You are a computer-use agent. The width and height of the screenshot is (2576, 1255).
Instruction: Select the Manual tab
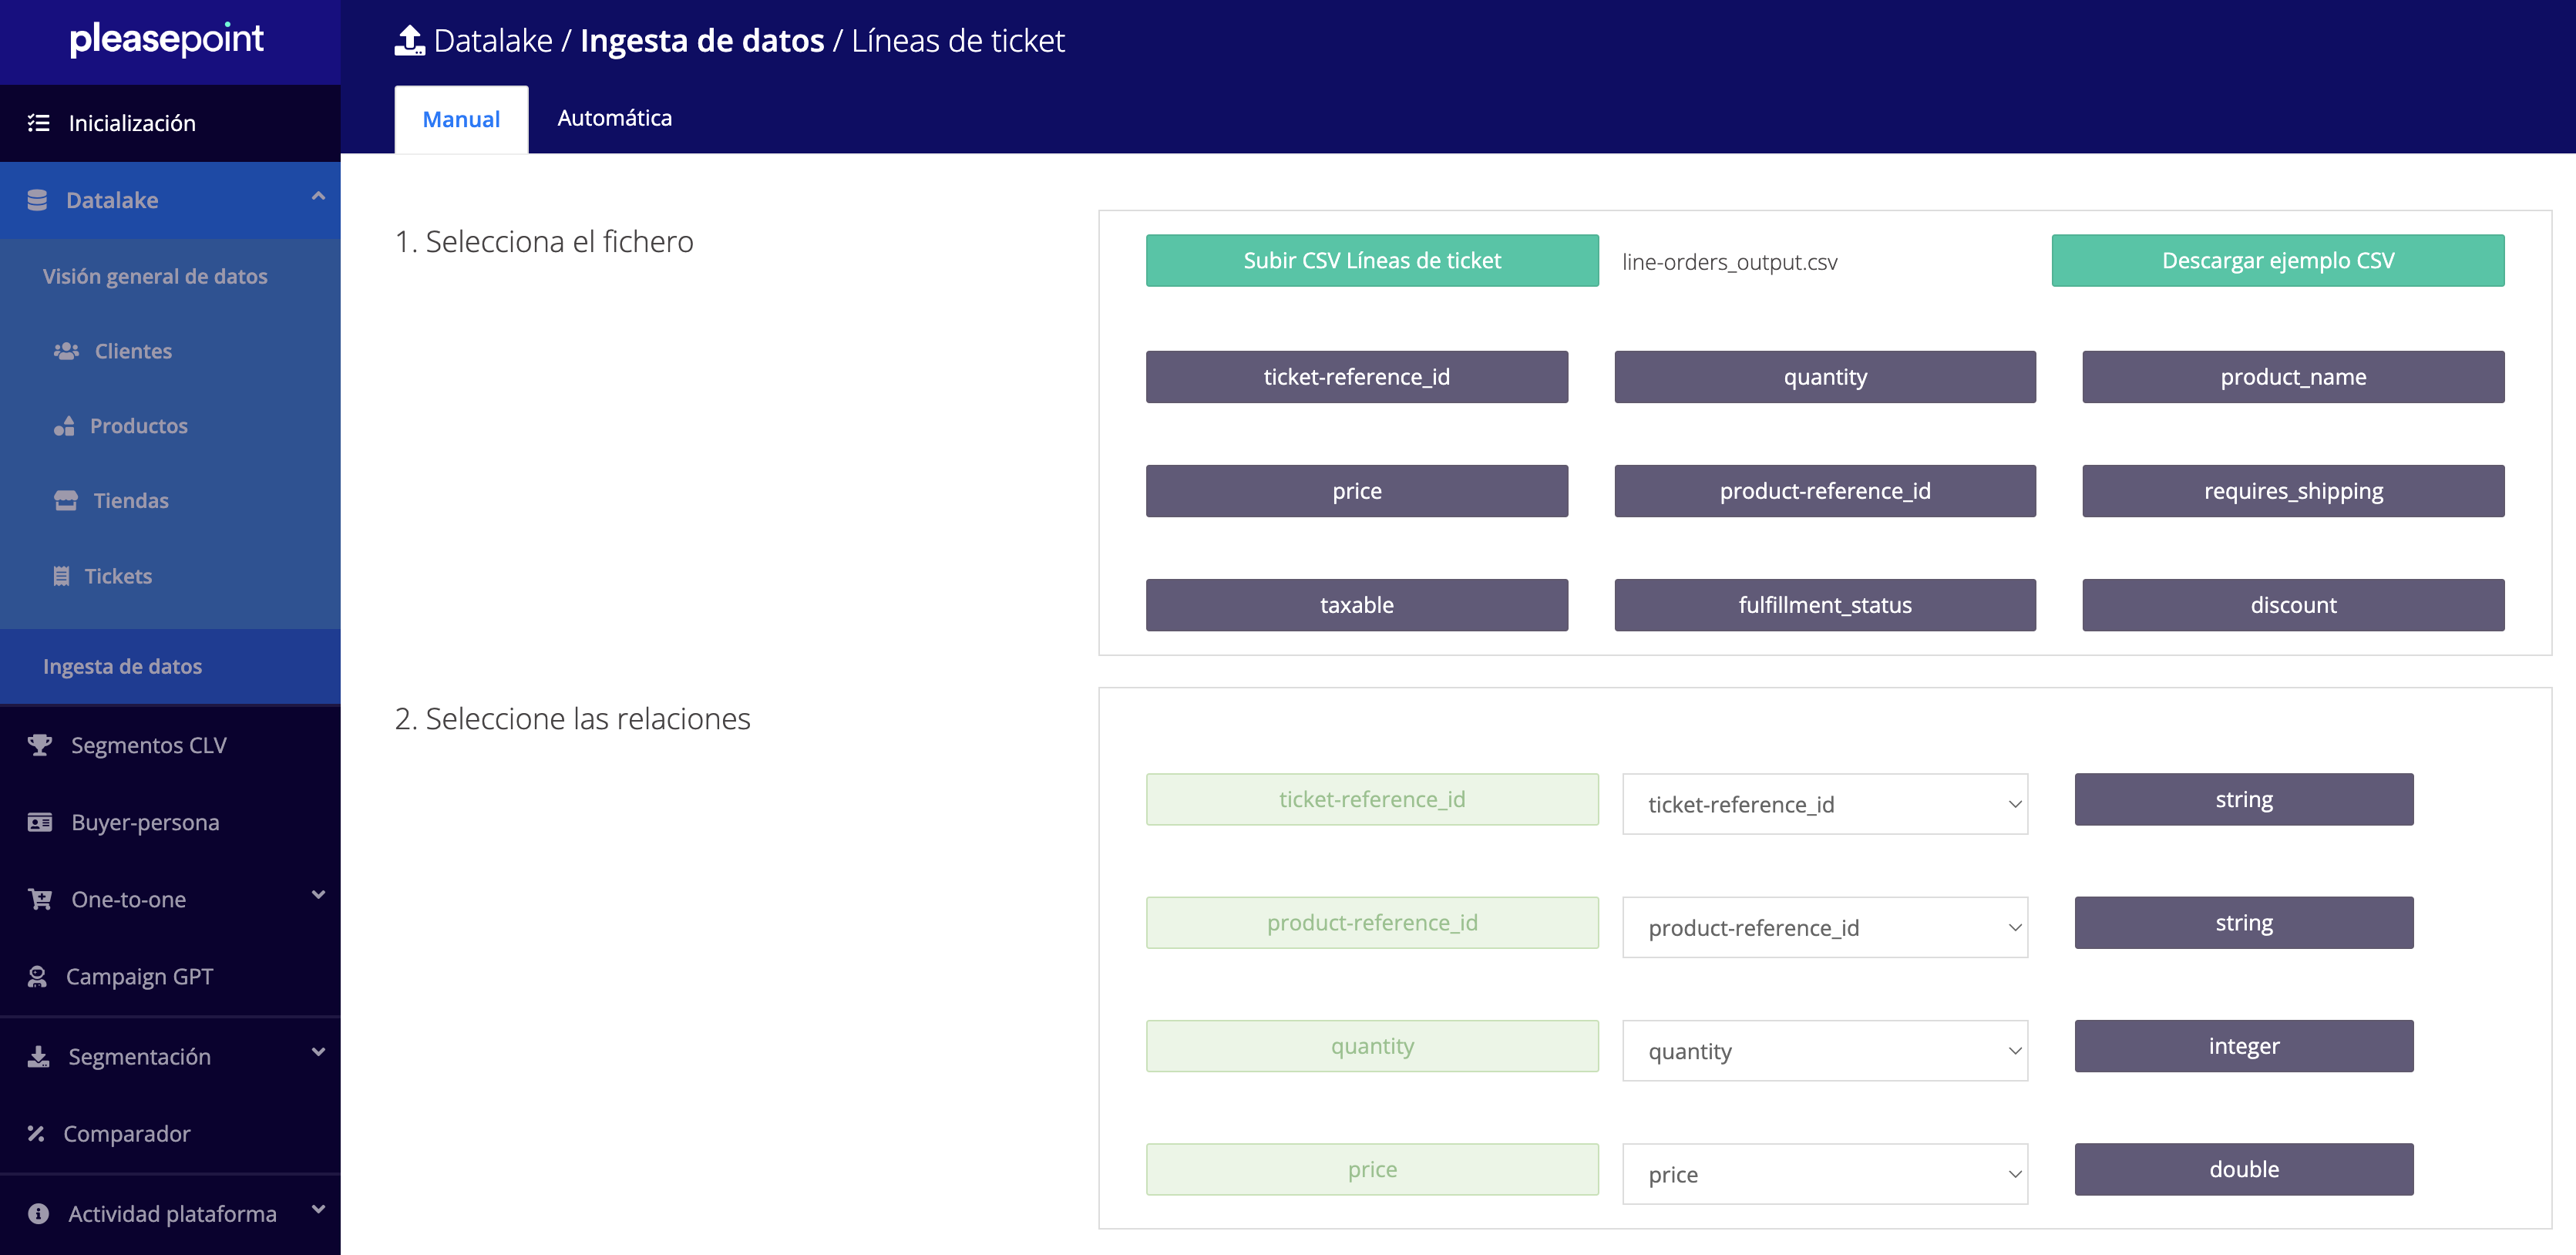tap(461, 120)
